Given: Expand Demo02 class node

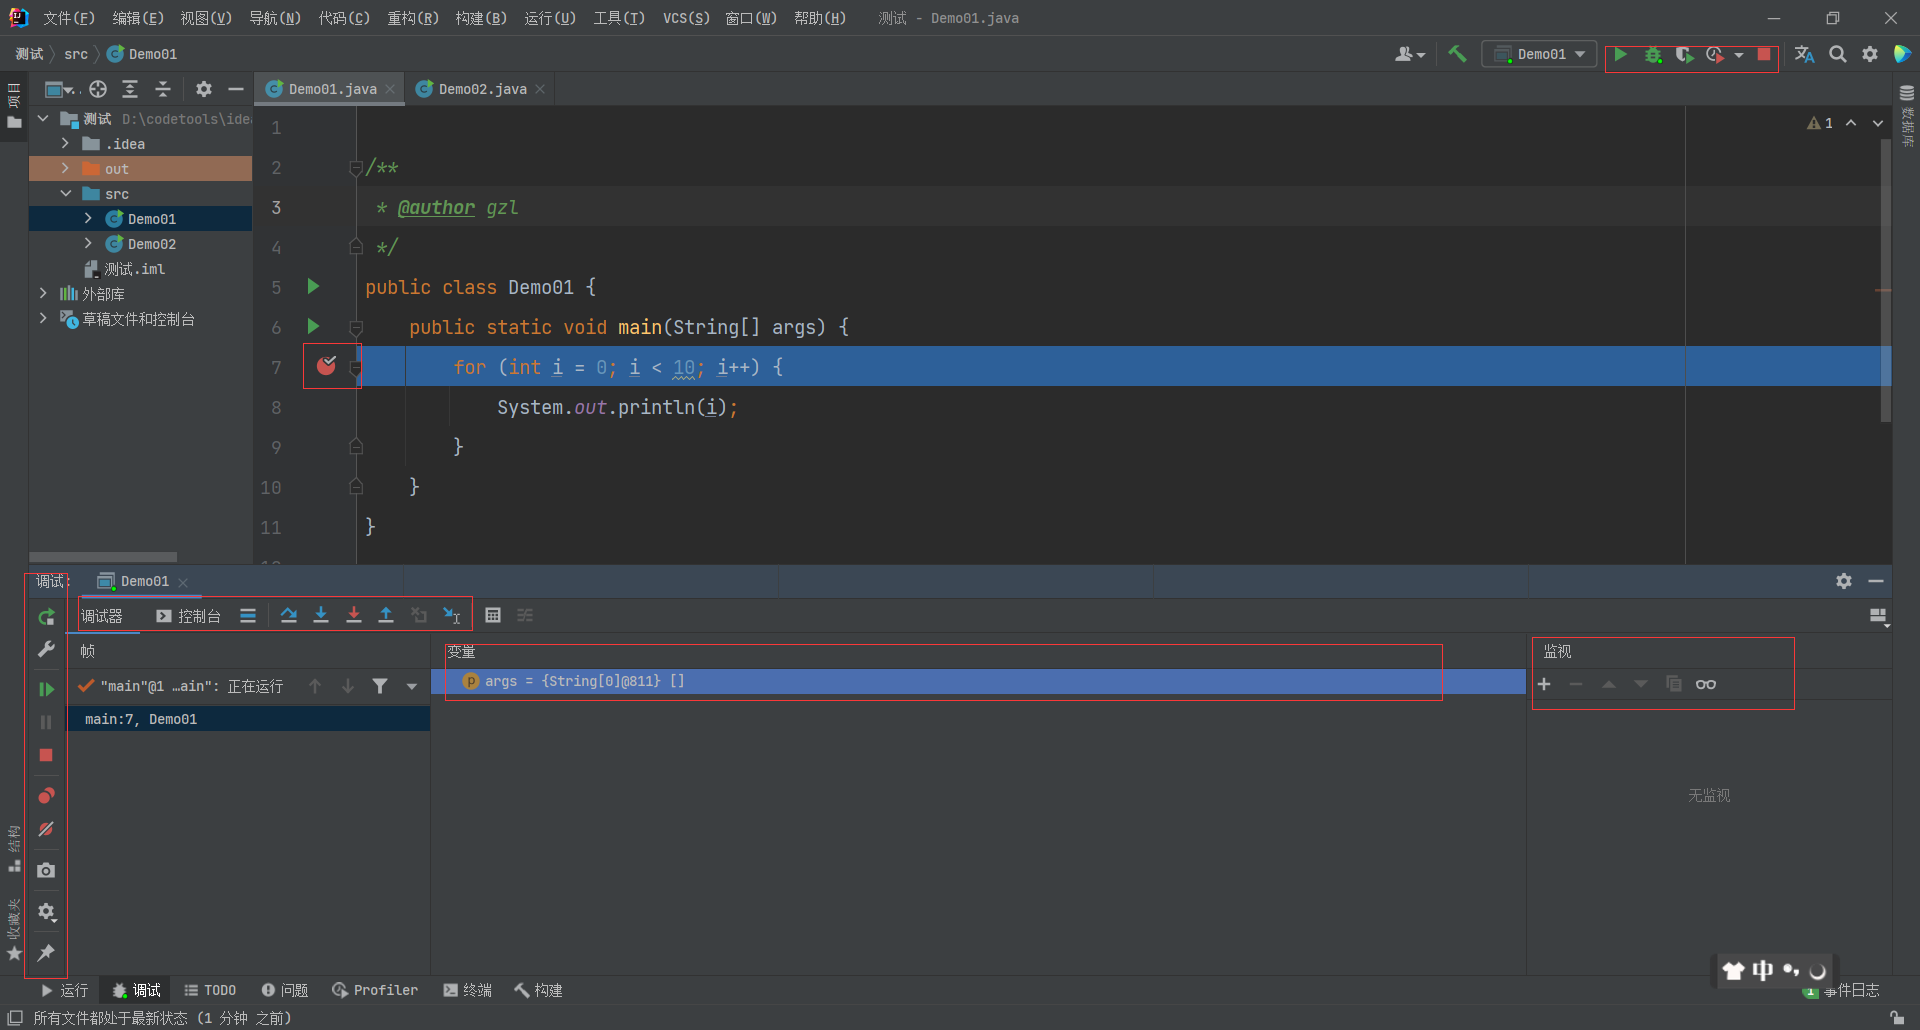Looking at the screenshot, I should point(88,243).
